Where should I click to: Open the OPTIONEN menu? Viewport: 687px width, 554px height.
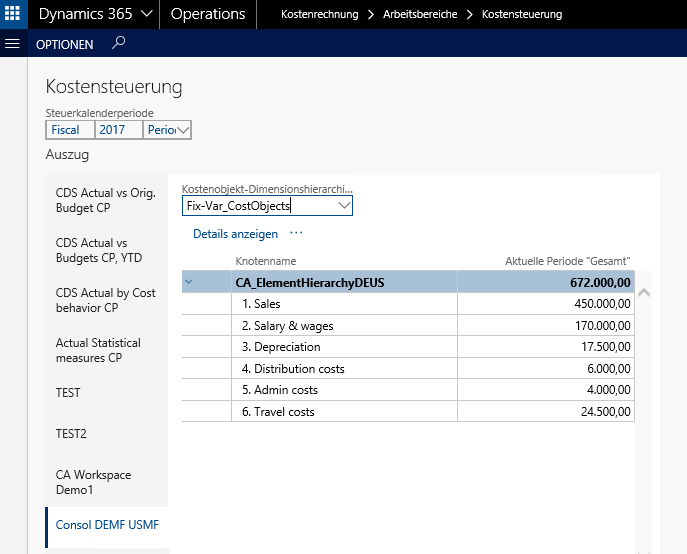pos(64,45)
